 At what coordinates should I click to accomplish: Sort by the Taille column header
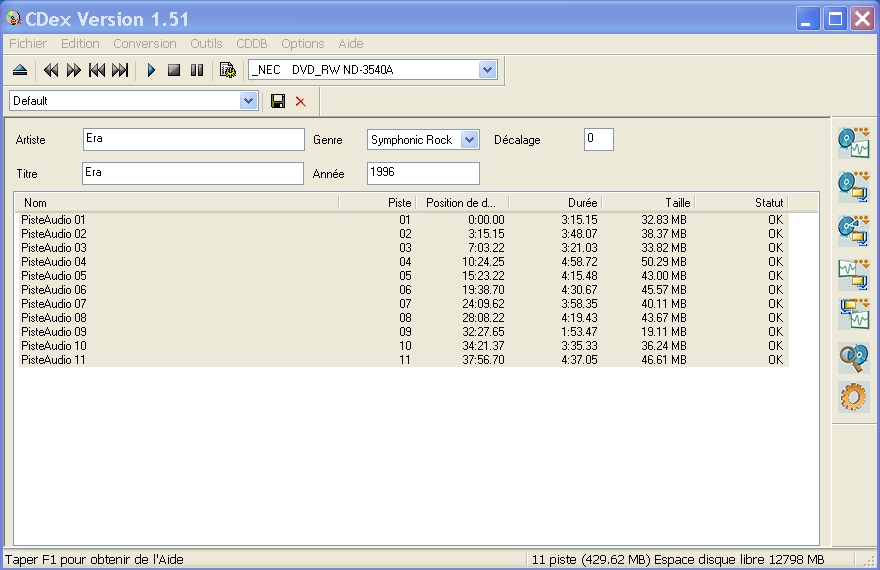coord(648,203)
